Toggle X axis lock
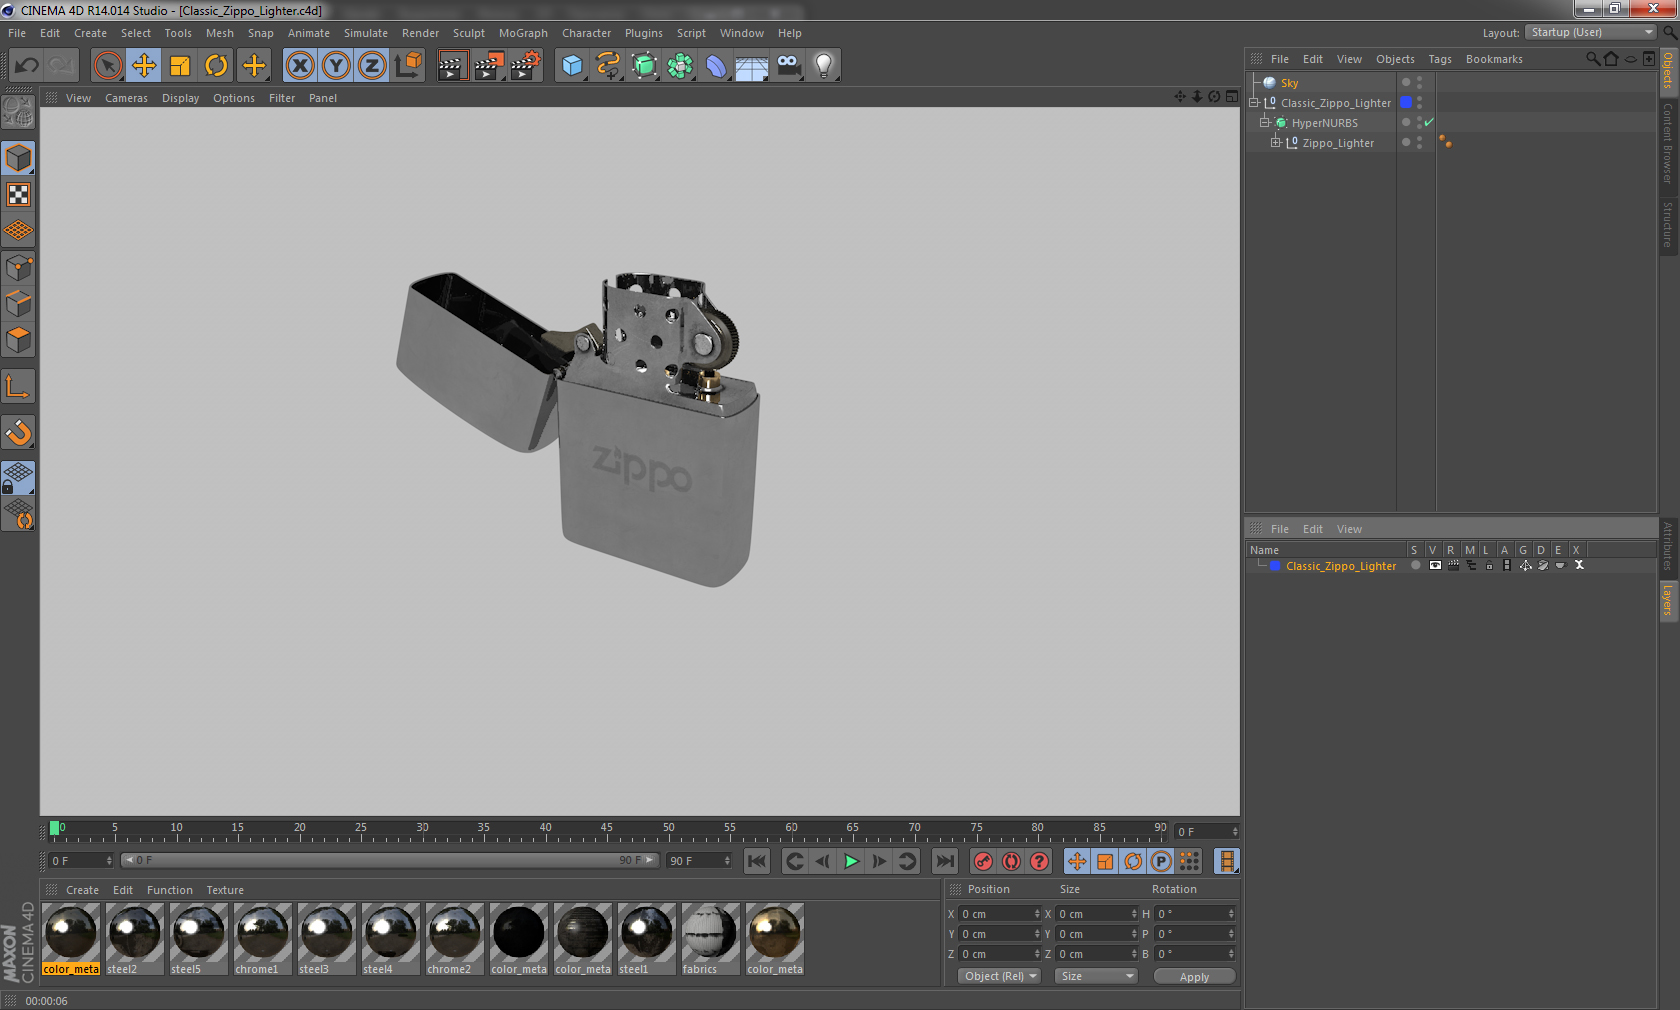 tap(299, 66)
